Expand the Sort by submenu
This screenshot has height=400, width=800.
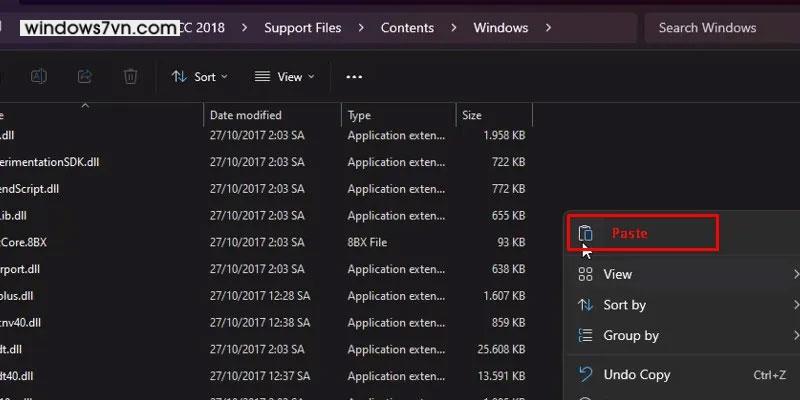coord(624,305)
